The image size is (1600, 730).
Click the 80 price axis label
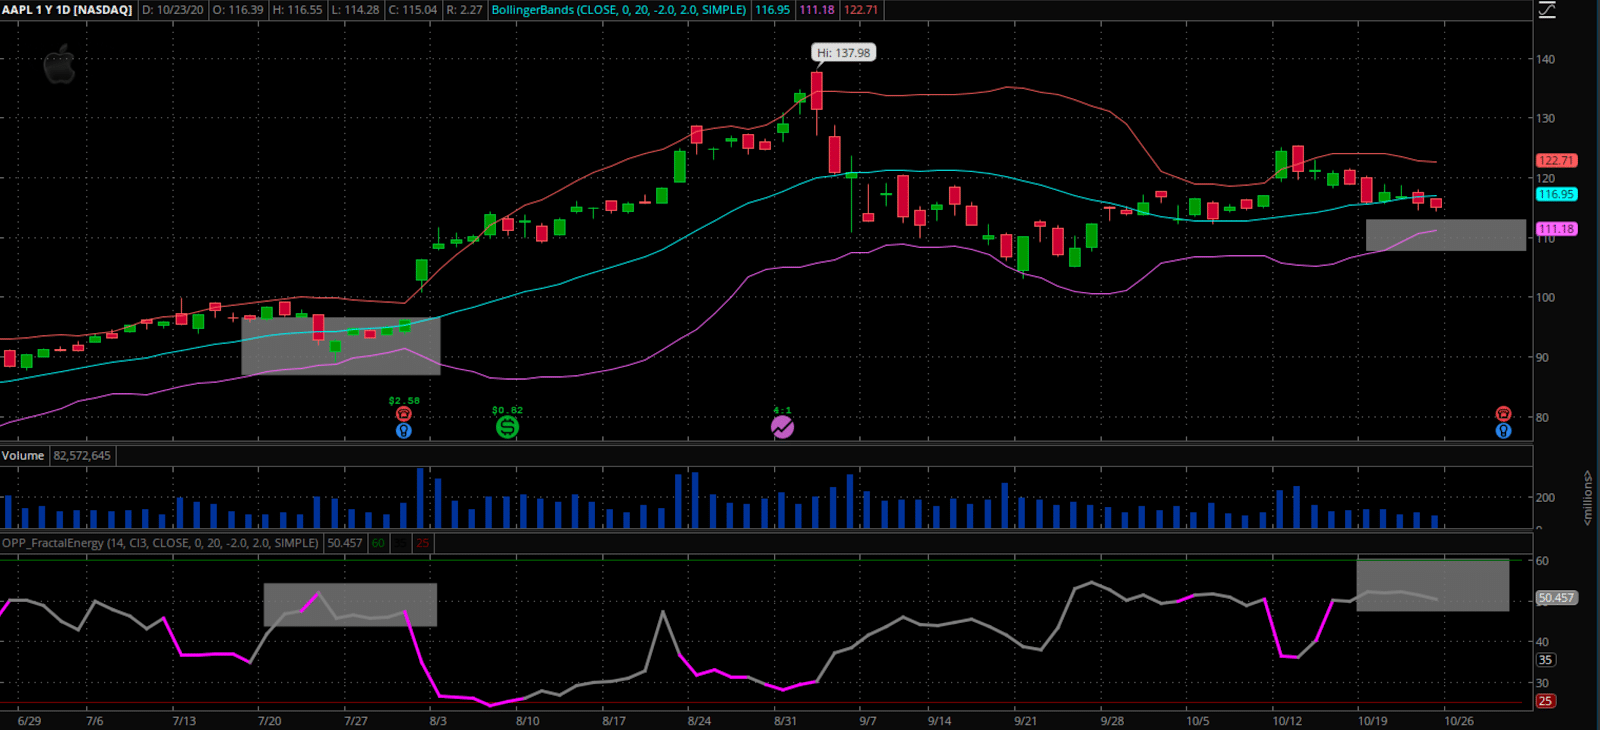[1542, 417]
